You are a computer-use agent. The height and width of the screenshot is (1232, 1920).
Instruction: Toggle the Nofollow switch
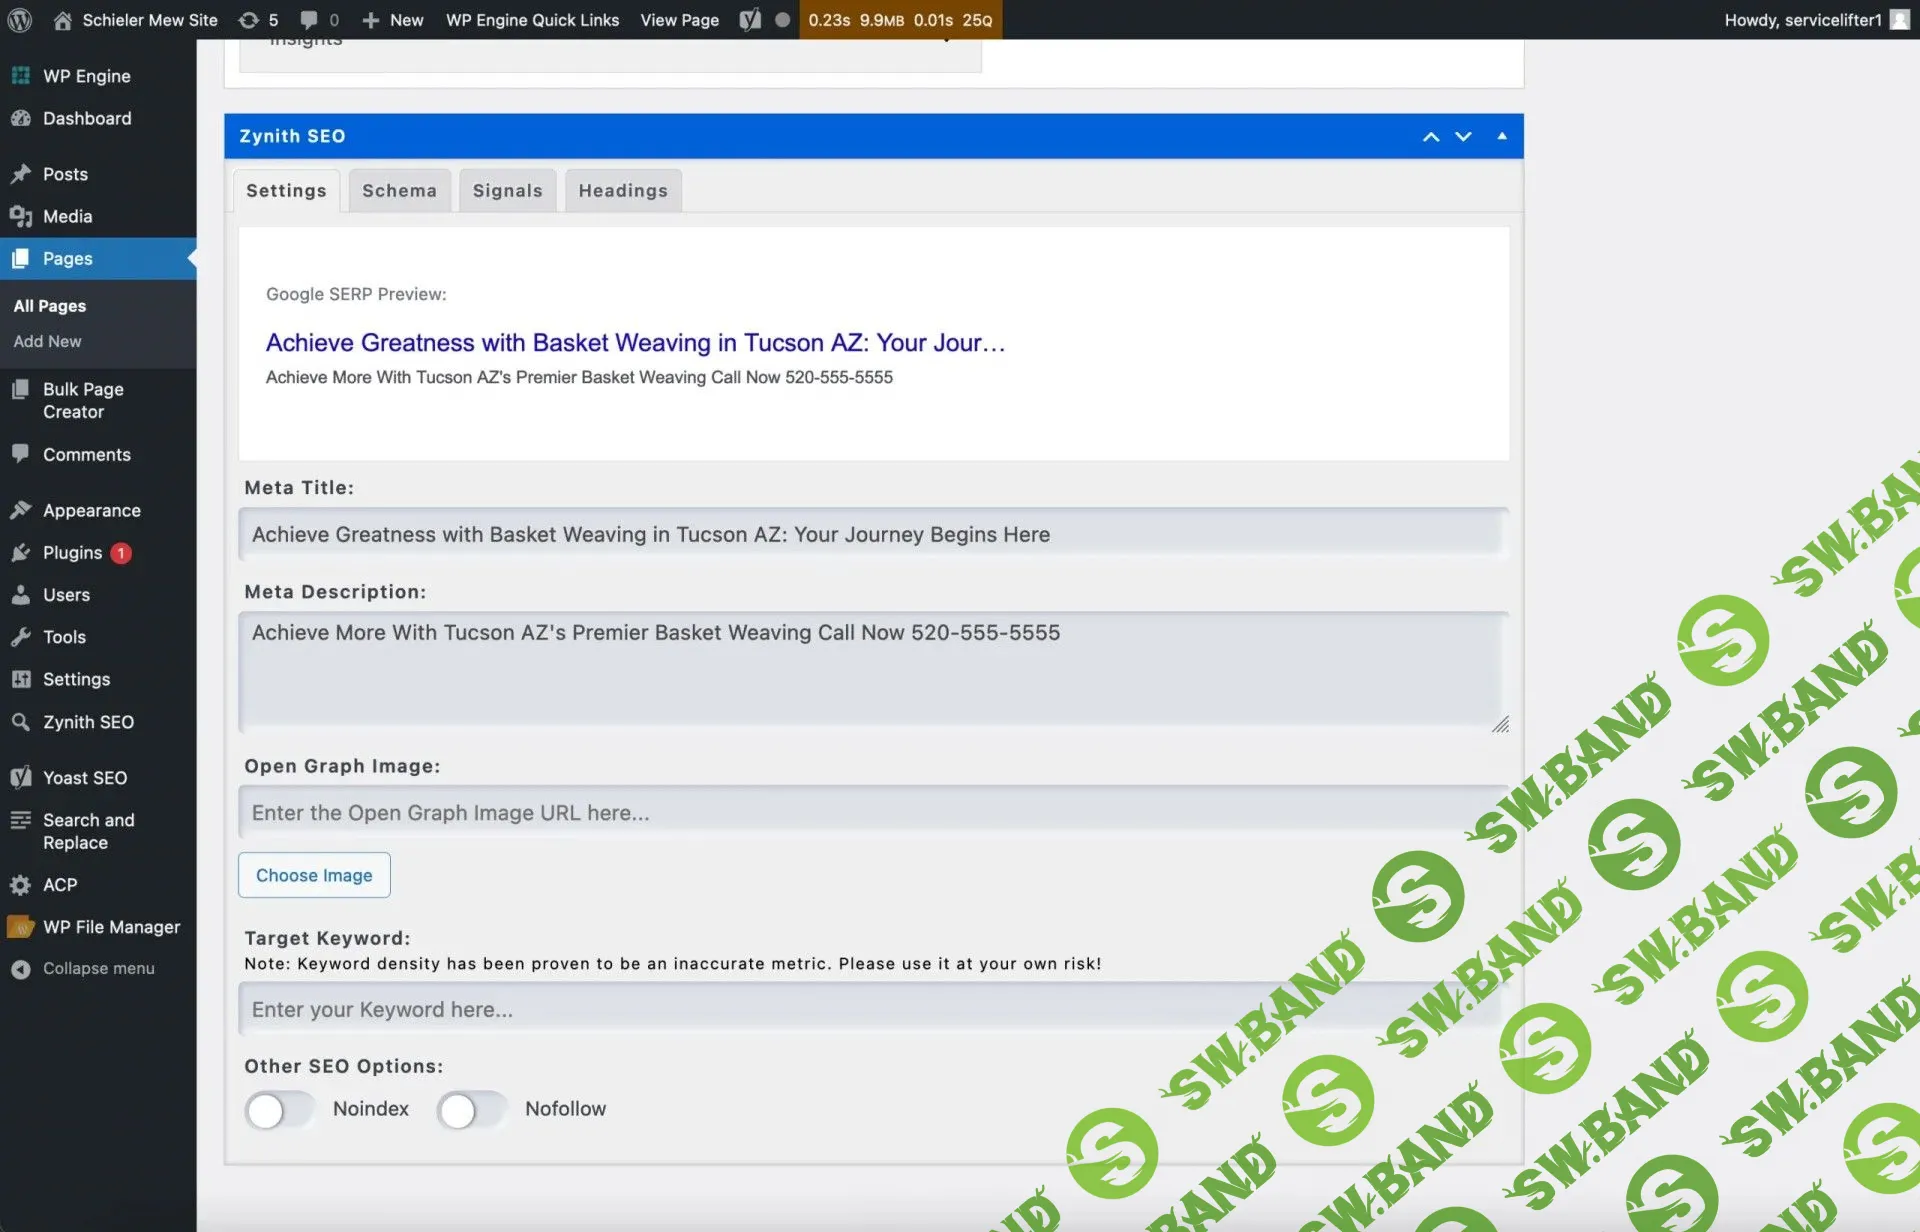click(x=471, y=1110)
